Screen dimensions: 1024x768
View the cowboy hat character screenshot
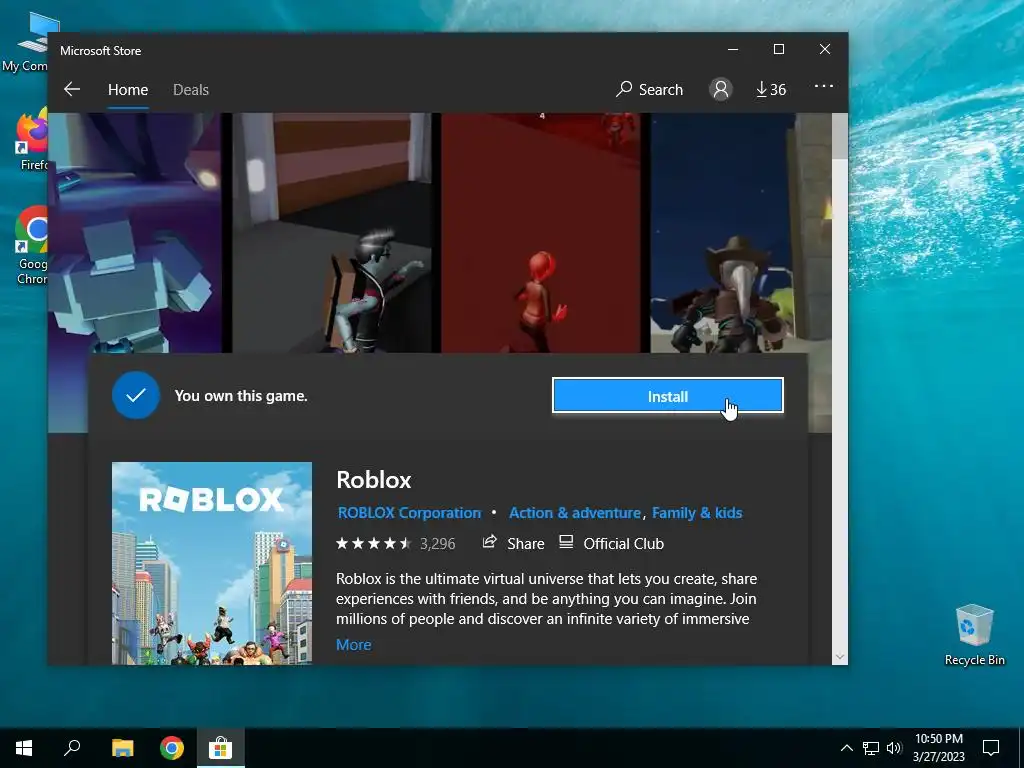pyautogui.click(x=741, y=233)
